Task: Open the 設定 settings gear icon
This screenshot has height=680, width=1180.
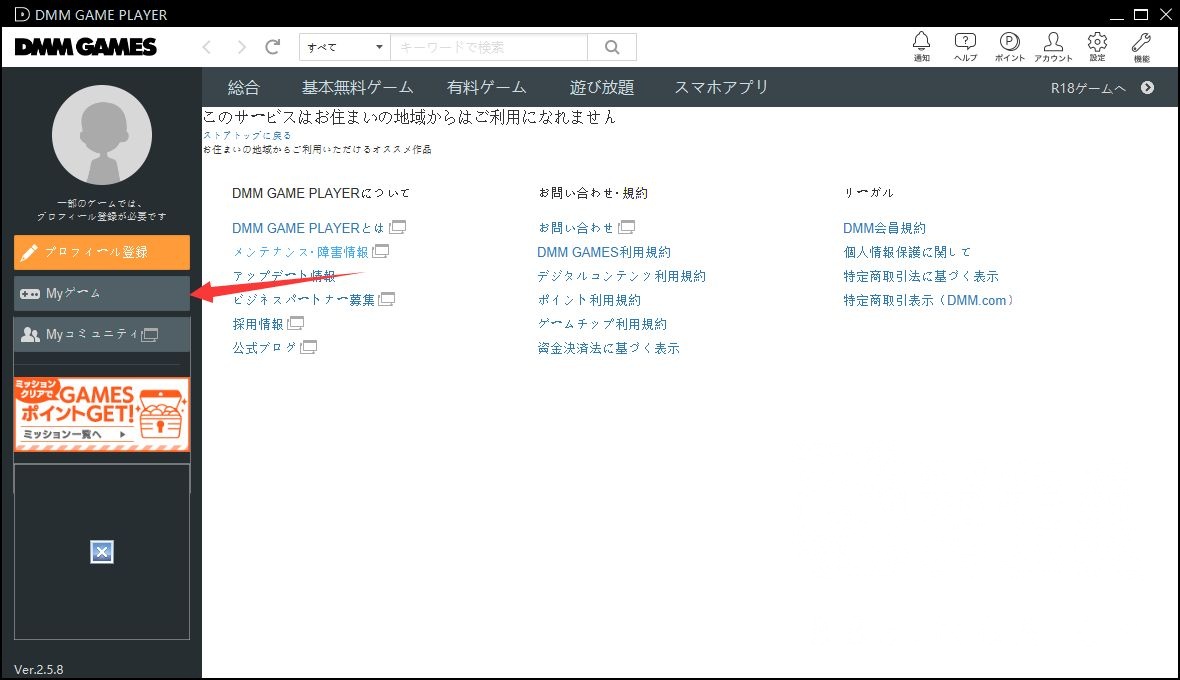Action: point(1097,42)
